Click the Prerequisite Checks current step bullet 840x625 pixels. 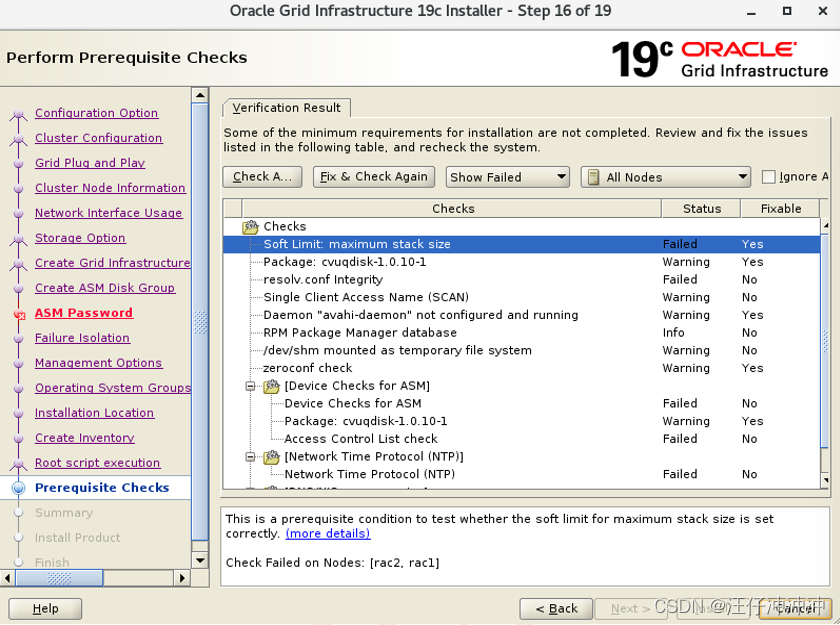coord(19,488)
